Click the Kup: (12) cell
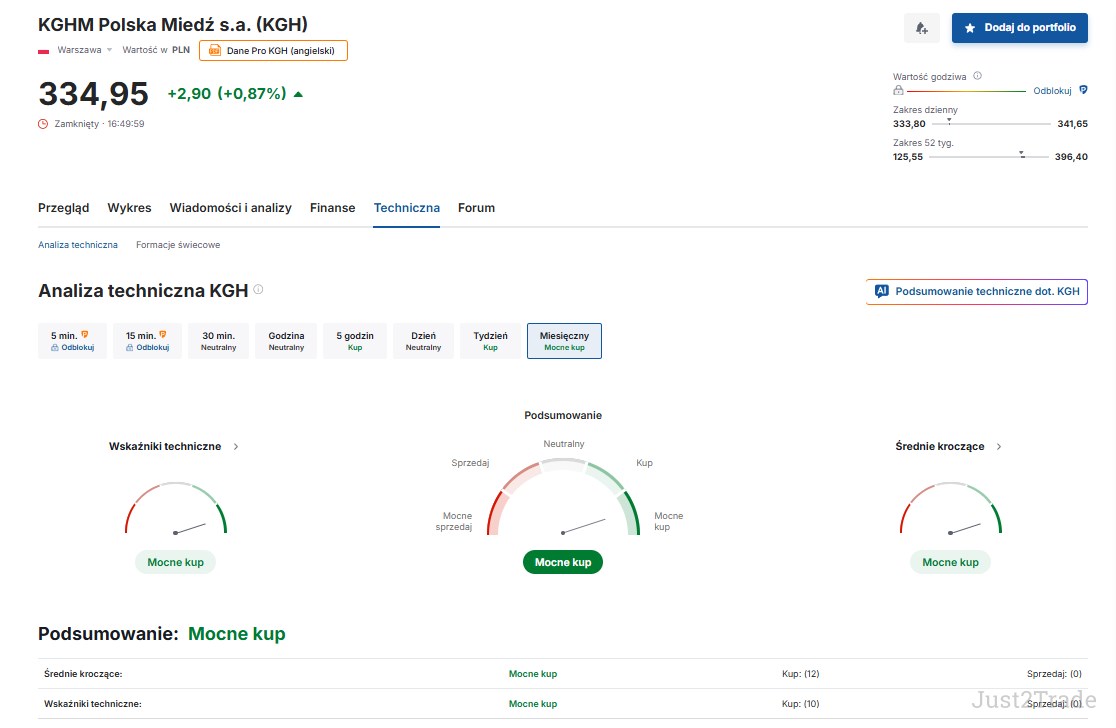This screenshot has width=1116, height=728. [801, 674]
